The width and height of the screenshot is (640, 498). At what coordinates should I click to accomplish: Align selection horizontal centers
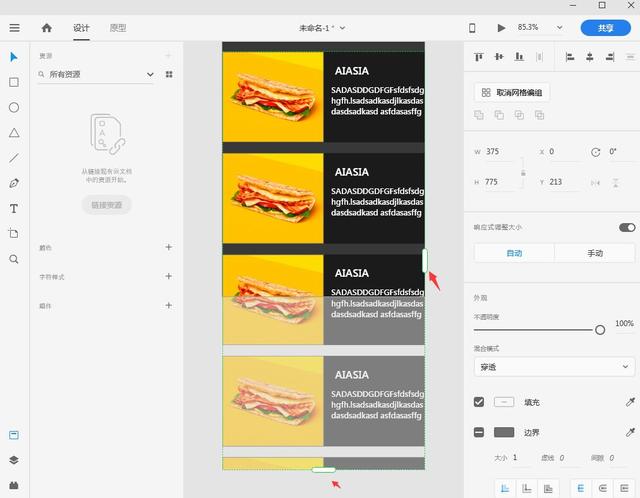tap(590, 57)
